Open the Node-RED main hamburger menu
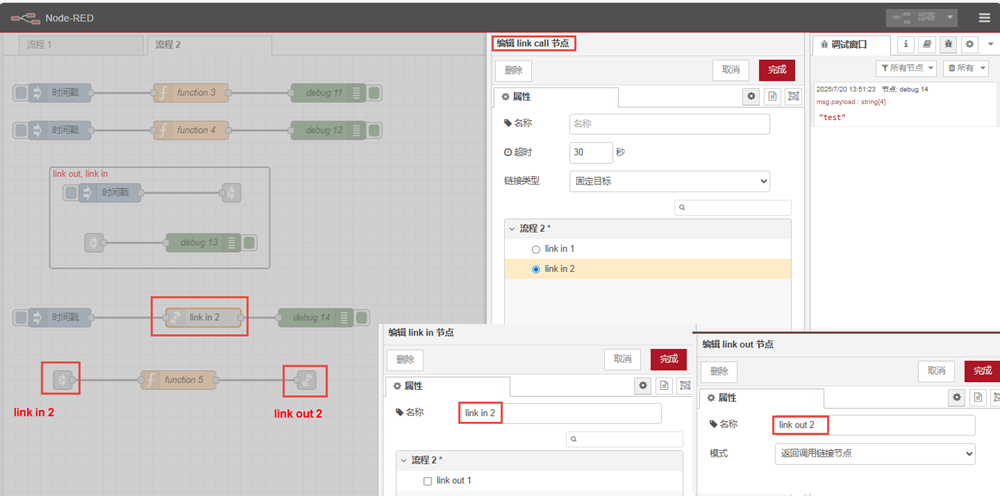This screenshot has width=1000, height=496. point(985,17)
